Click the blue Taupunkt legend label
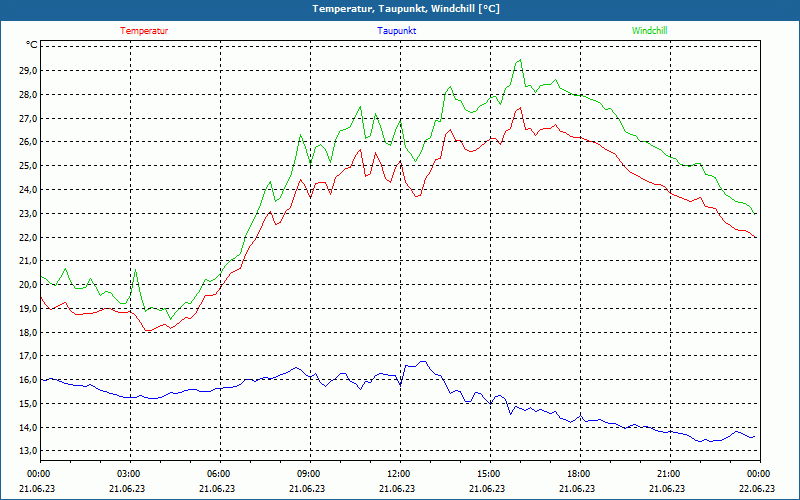Image resolution: width=800 pixels, height=500 pixels. (x=396, y=31)
